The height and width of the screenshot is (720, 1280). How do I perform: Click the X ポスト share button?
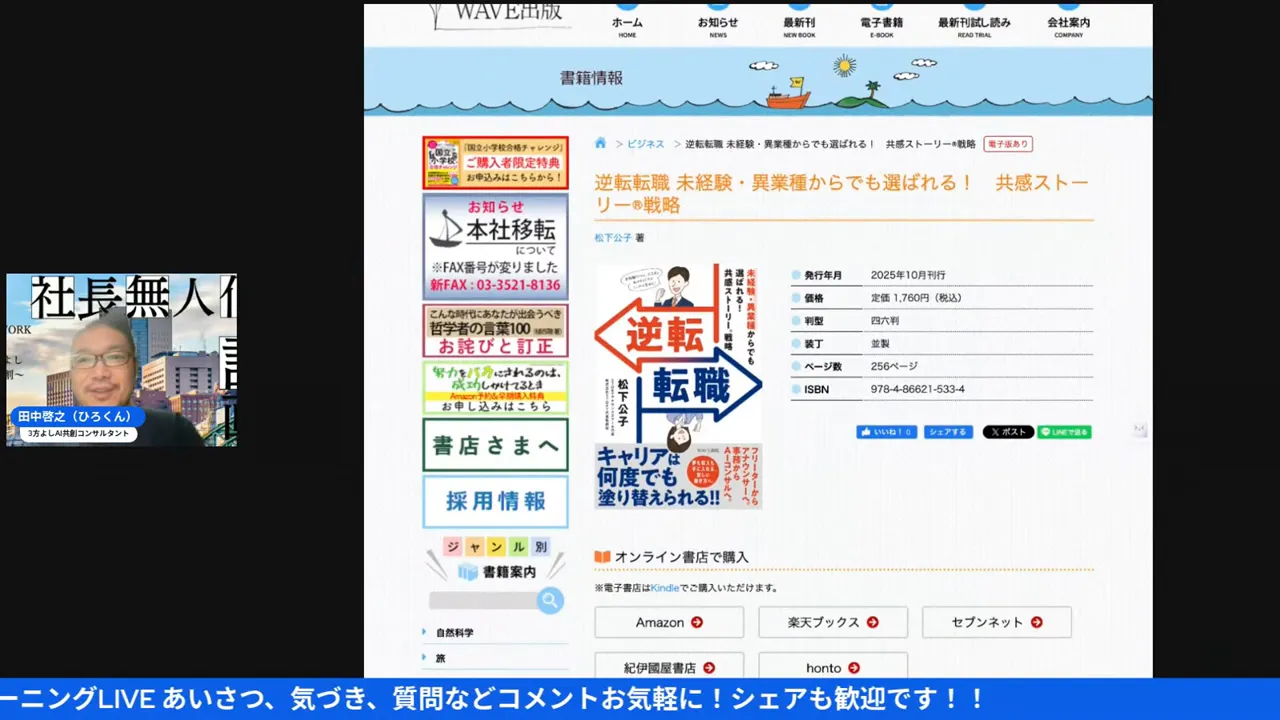1008,432
